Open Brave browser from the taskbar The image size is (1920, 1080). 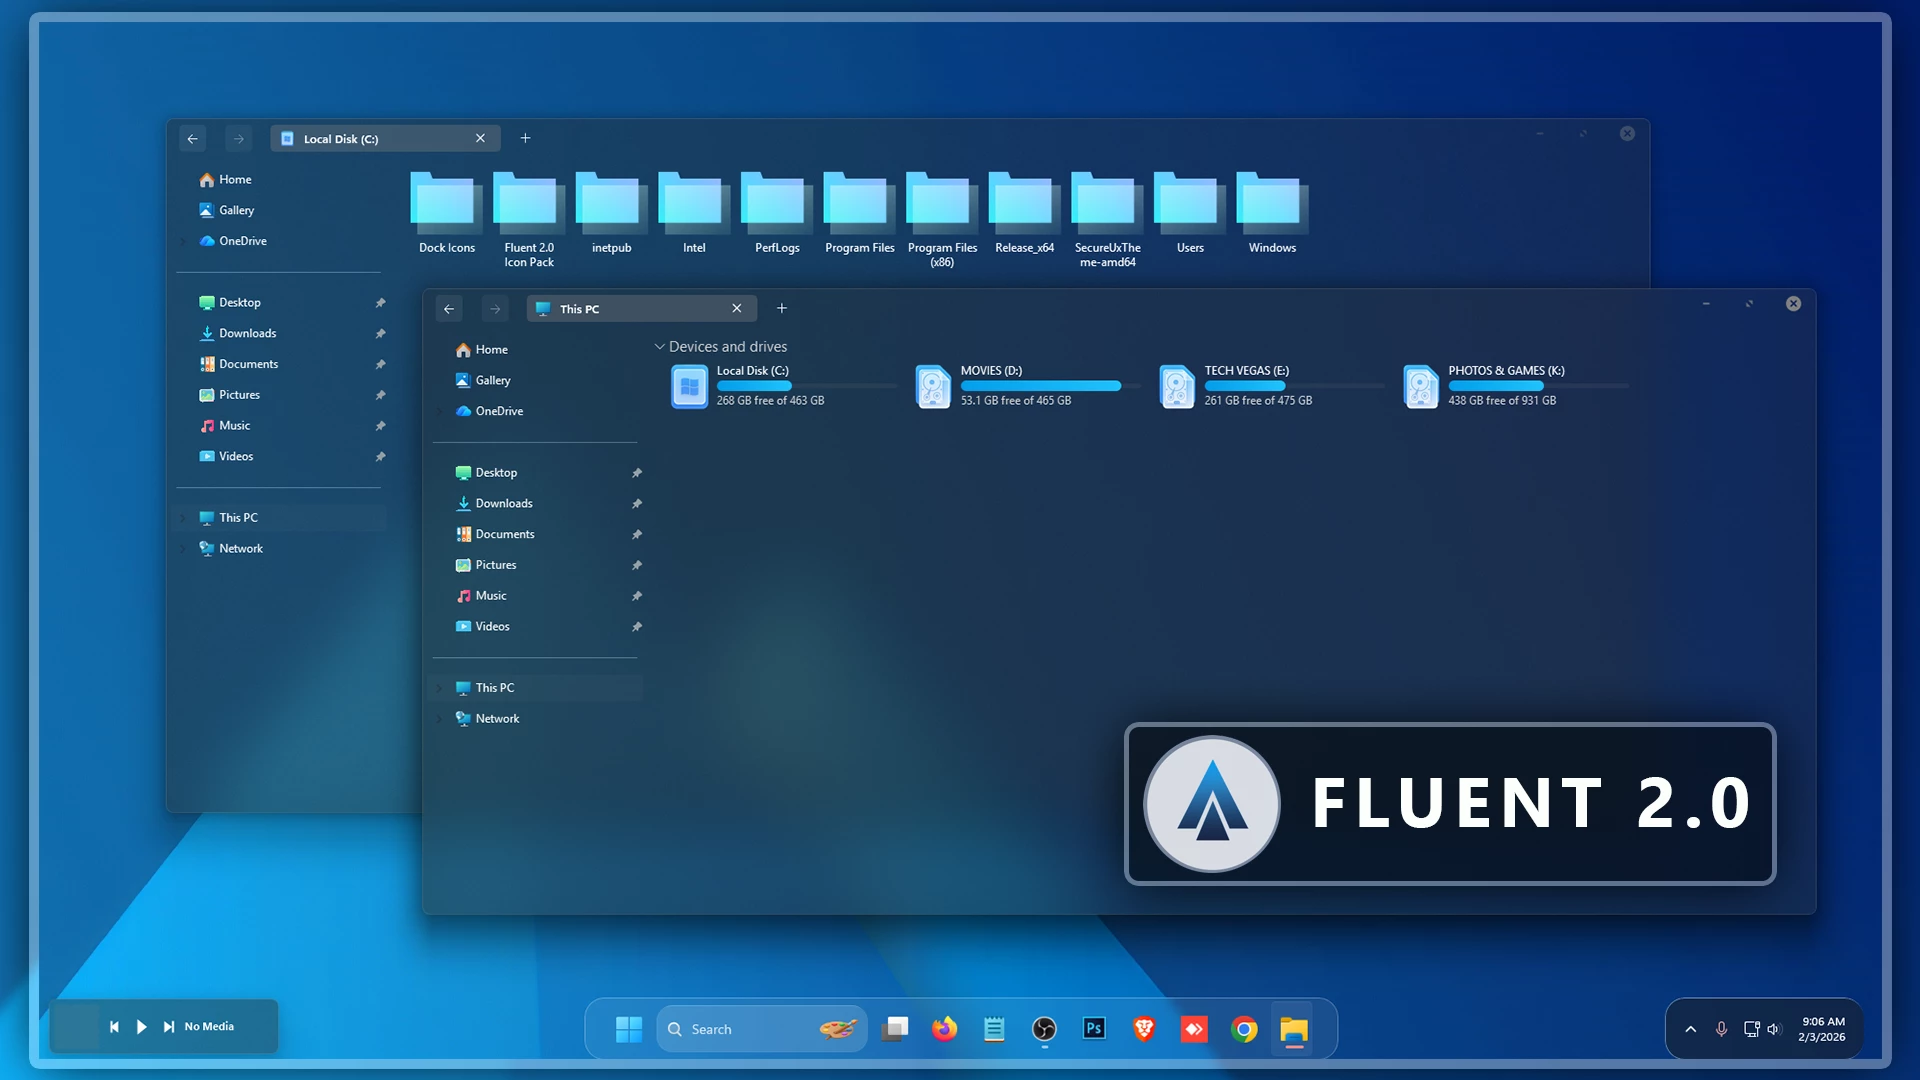pyautogui.click(x=1144, y=1029)
